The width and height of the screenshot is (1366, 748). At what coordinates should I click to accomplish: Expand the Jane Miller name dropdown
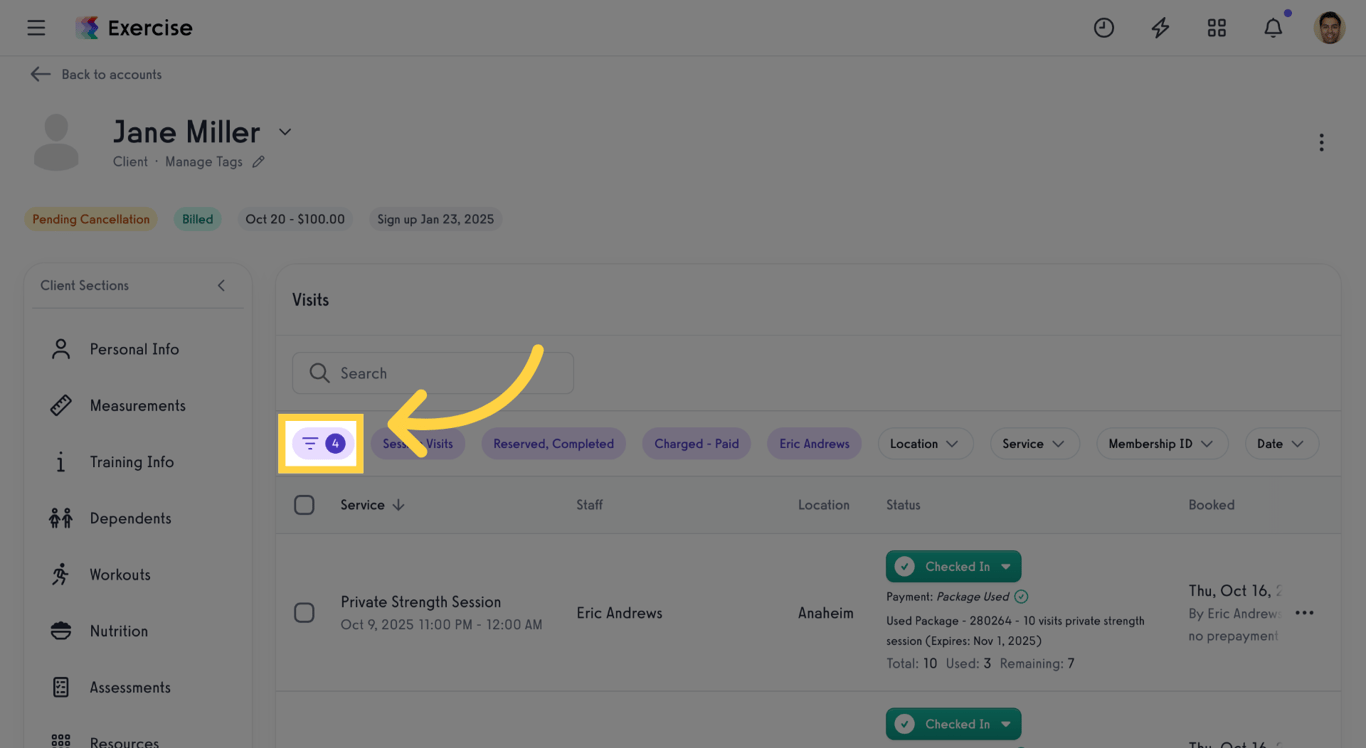click(x=285, y=132)
